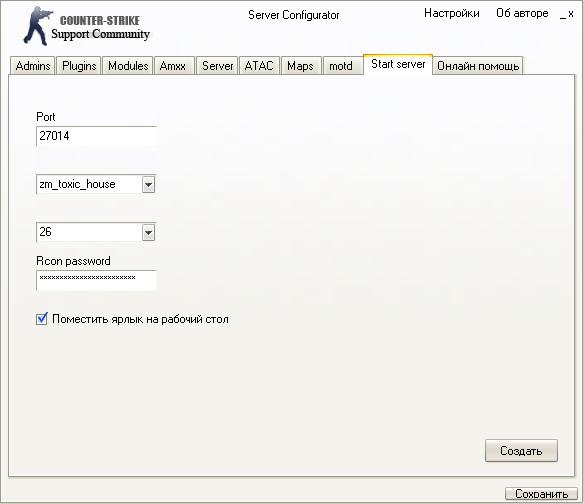584x504 pixels.
Task: Switch to the Admins tab
Action: pos(33,66)
